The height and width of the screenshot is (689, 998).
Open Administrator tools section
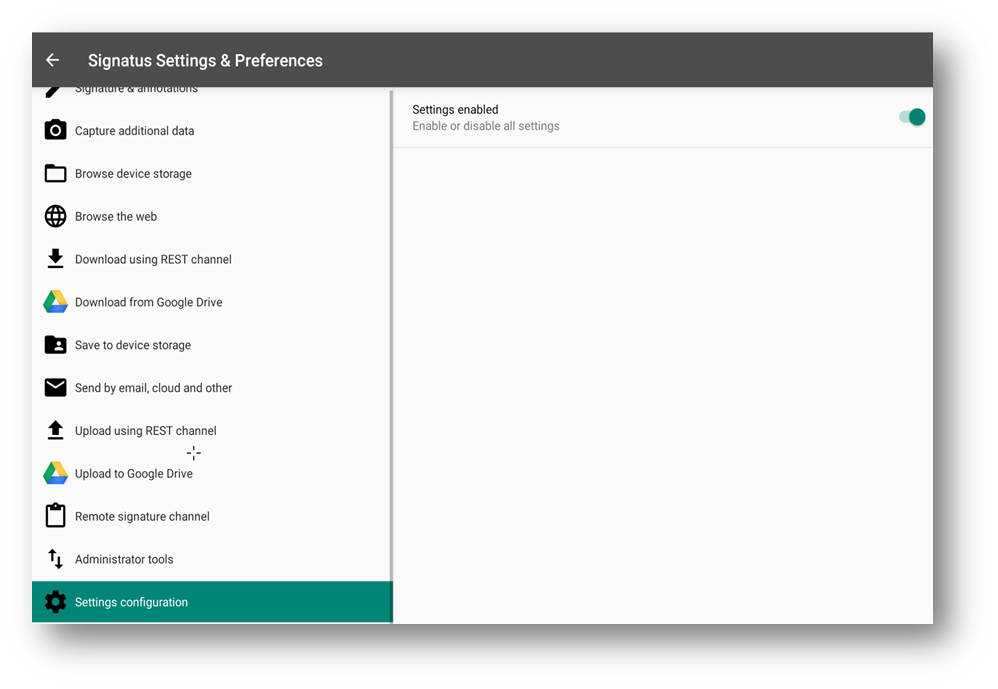click(124, 560)
